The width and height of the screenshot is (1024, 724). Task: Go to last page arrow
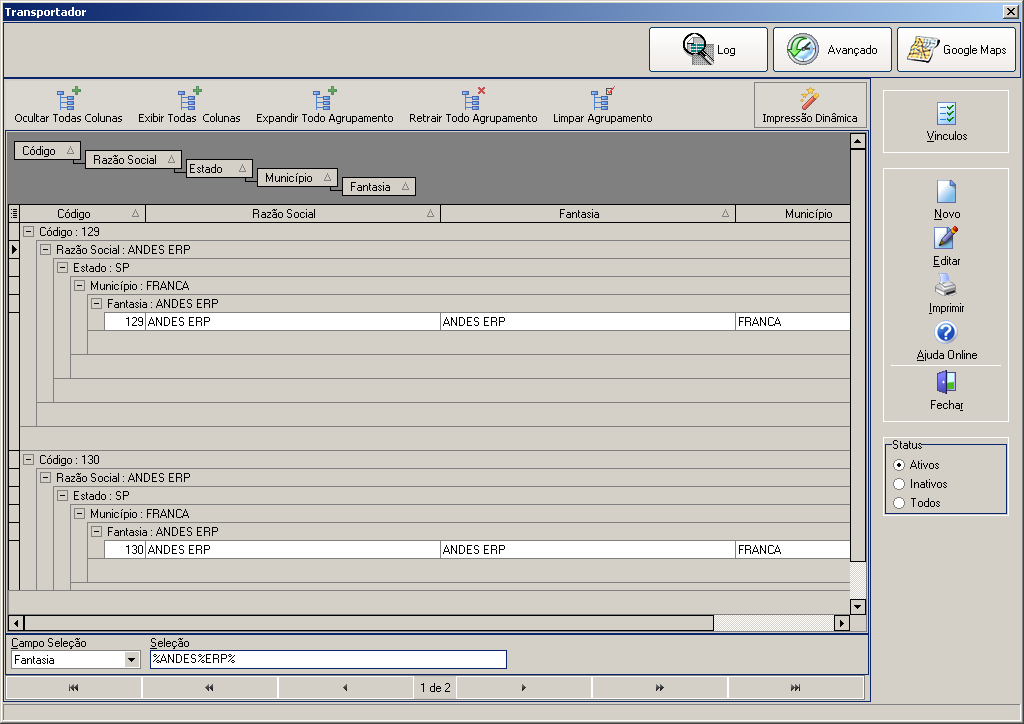point(795,687)
